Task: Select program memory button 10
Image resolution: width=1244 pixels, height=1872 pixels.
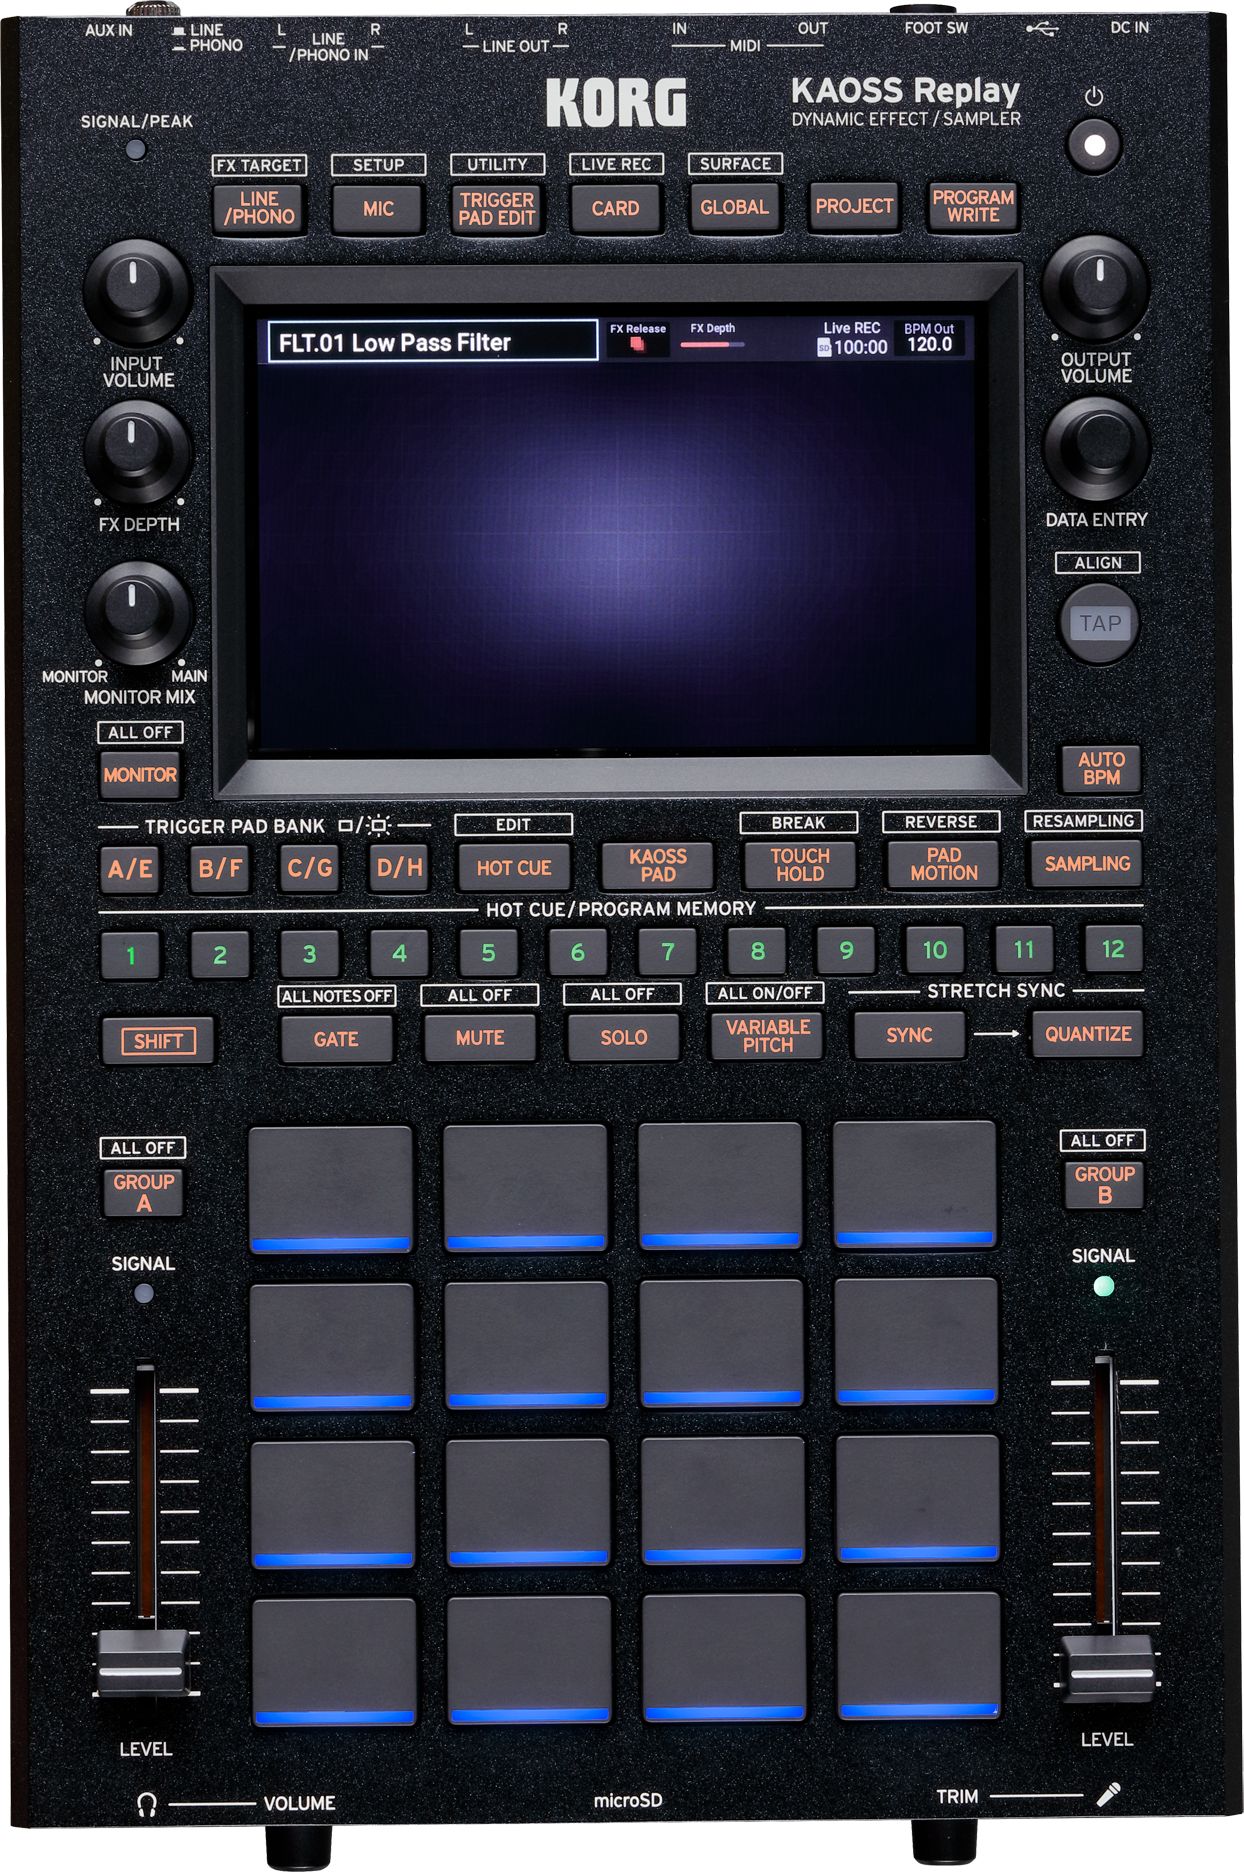Action: 935,949
